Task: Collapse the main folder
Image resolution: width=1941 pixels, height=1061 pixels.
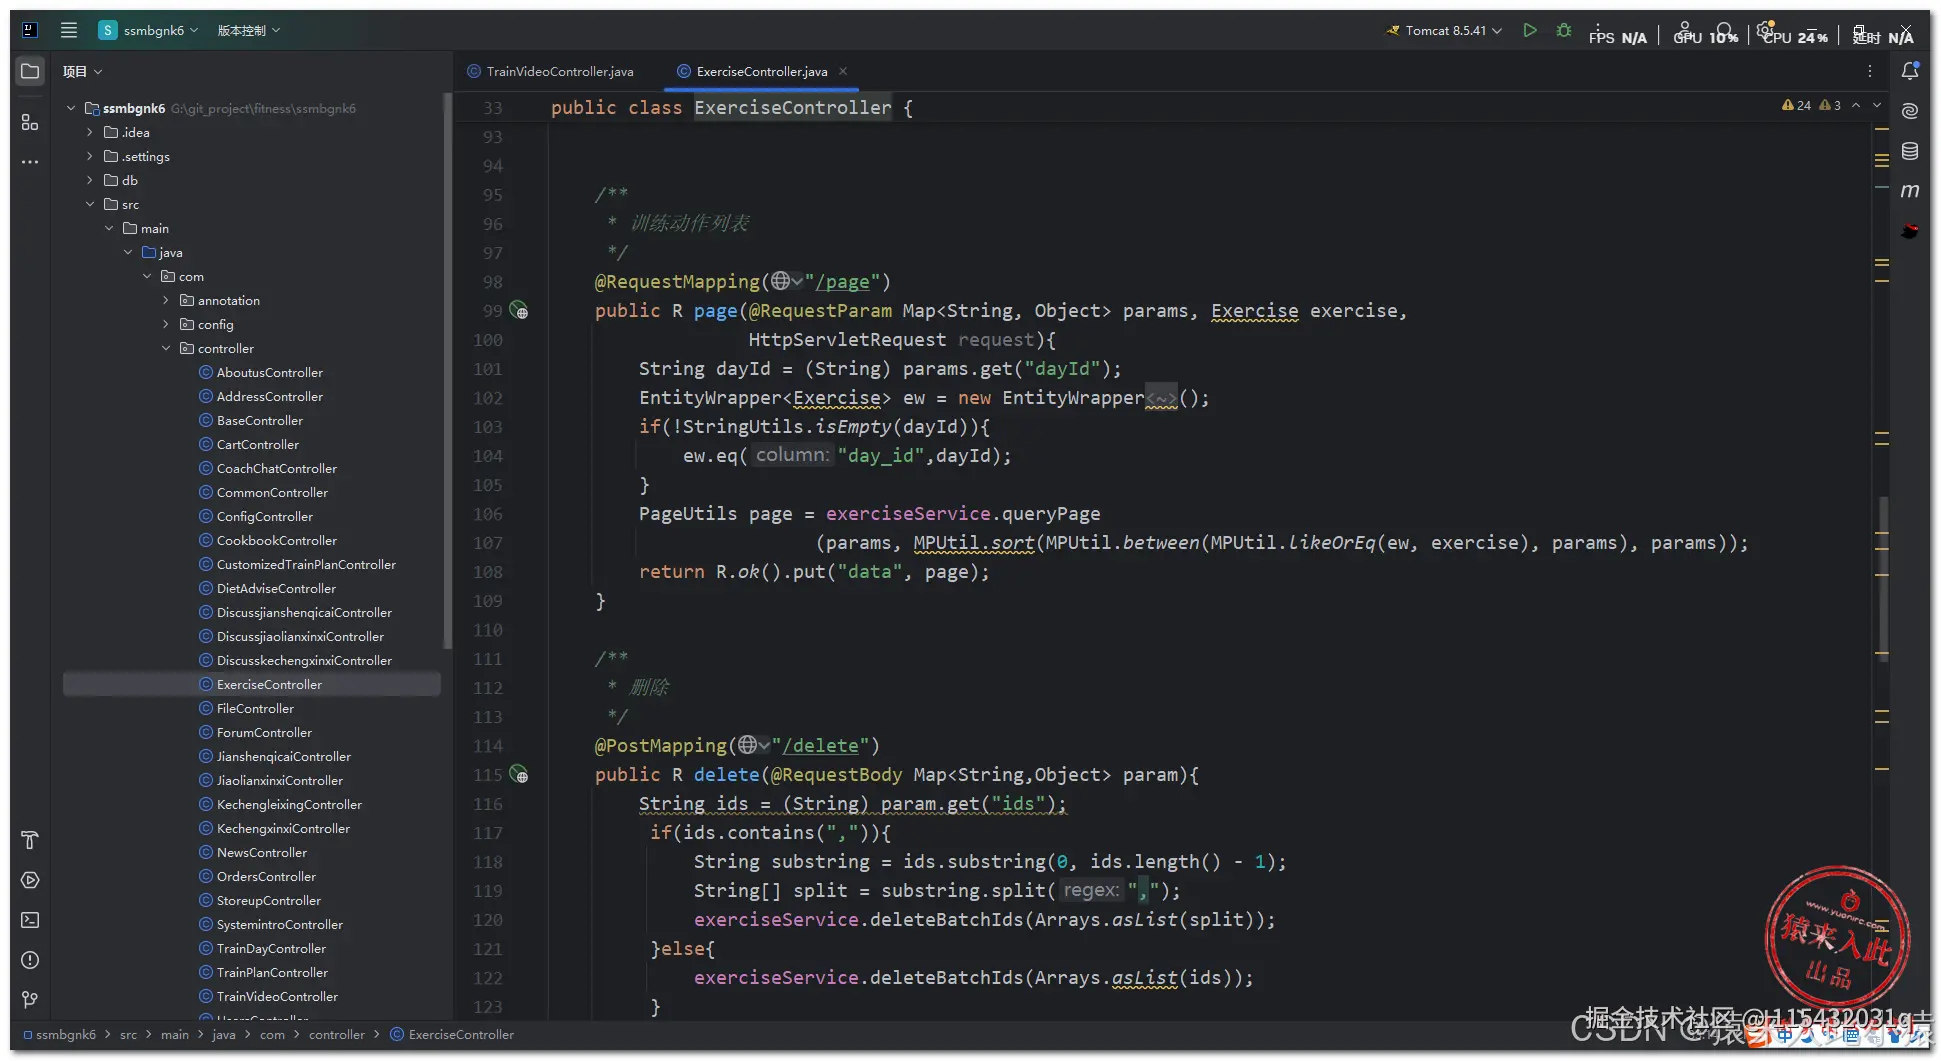Action: point(109,228)
